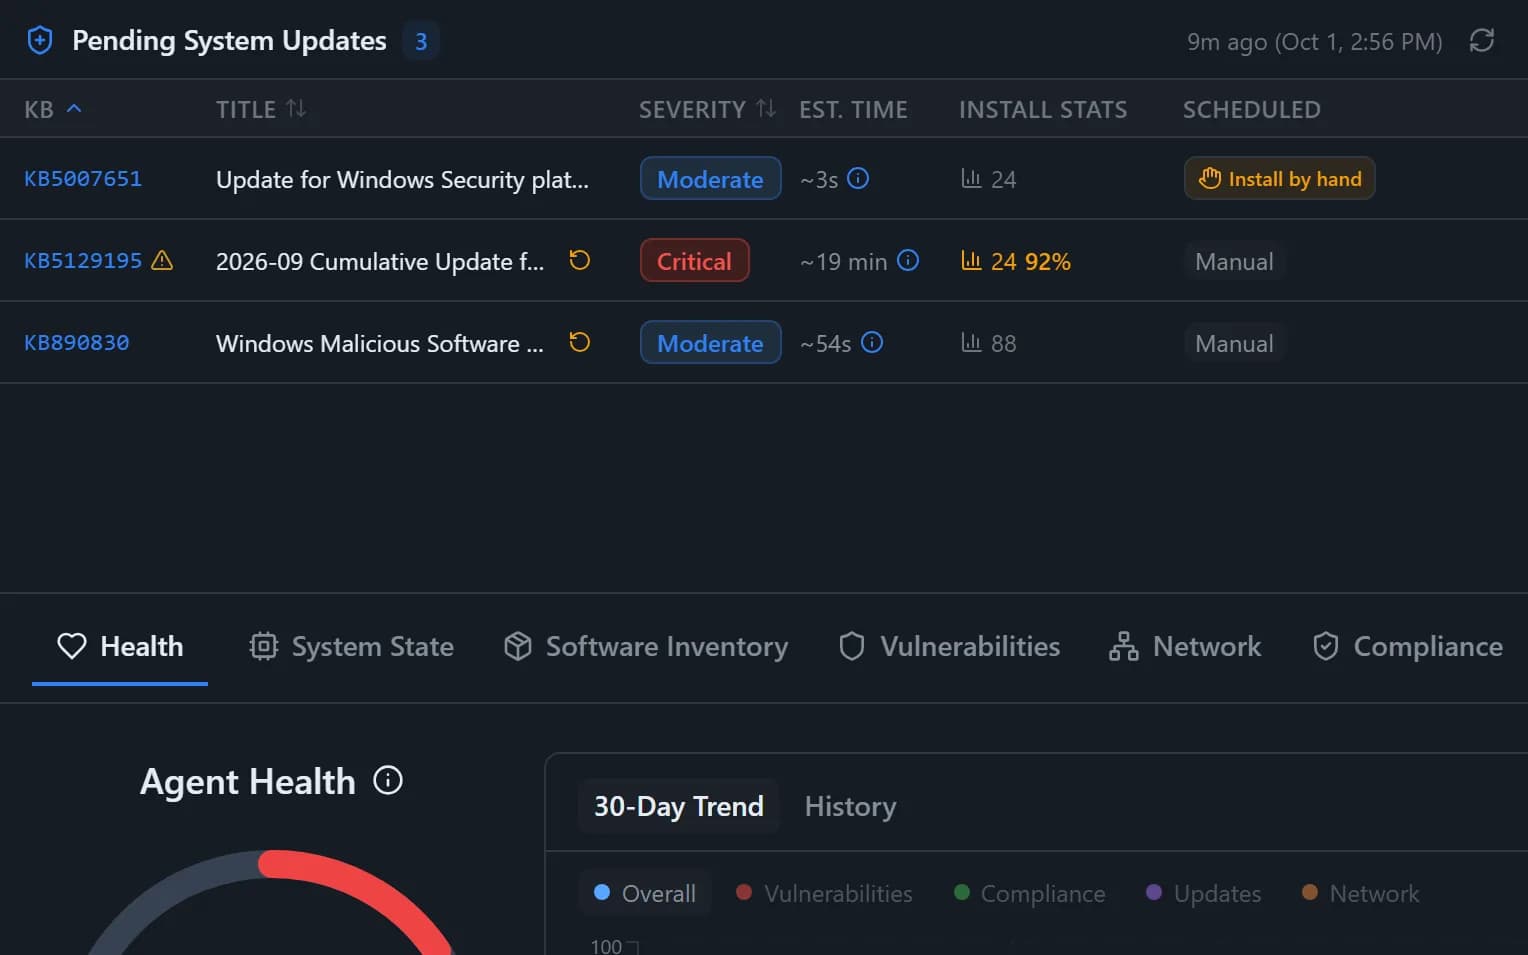
Task: Show Agent Health info tooltip icon
Action: pyautogui.click(x=388, y=780)
